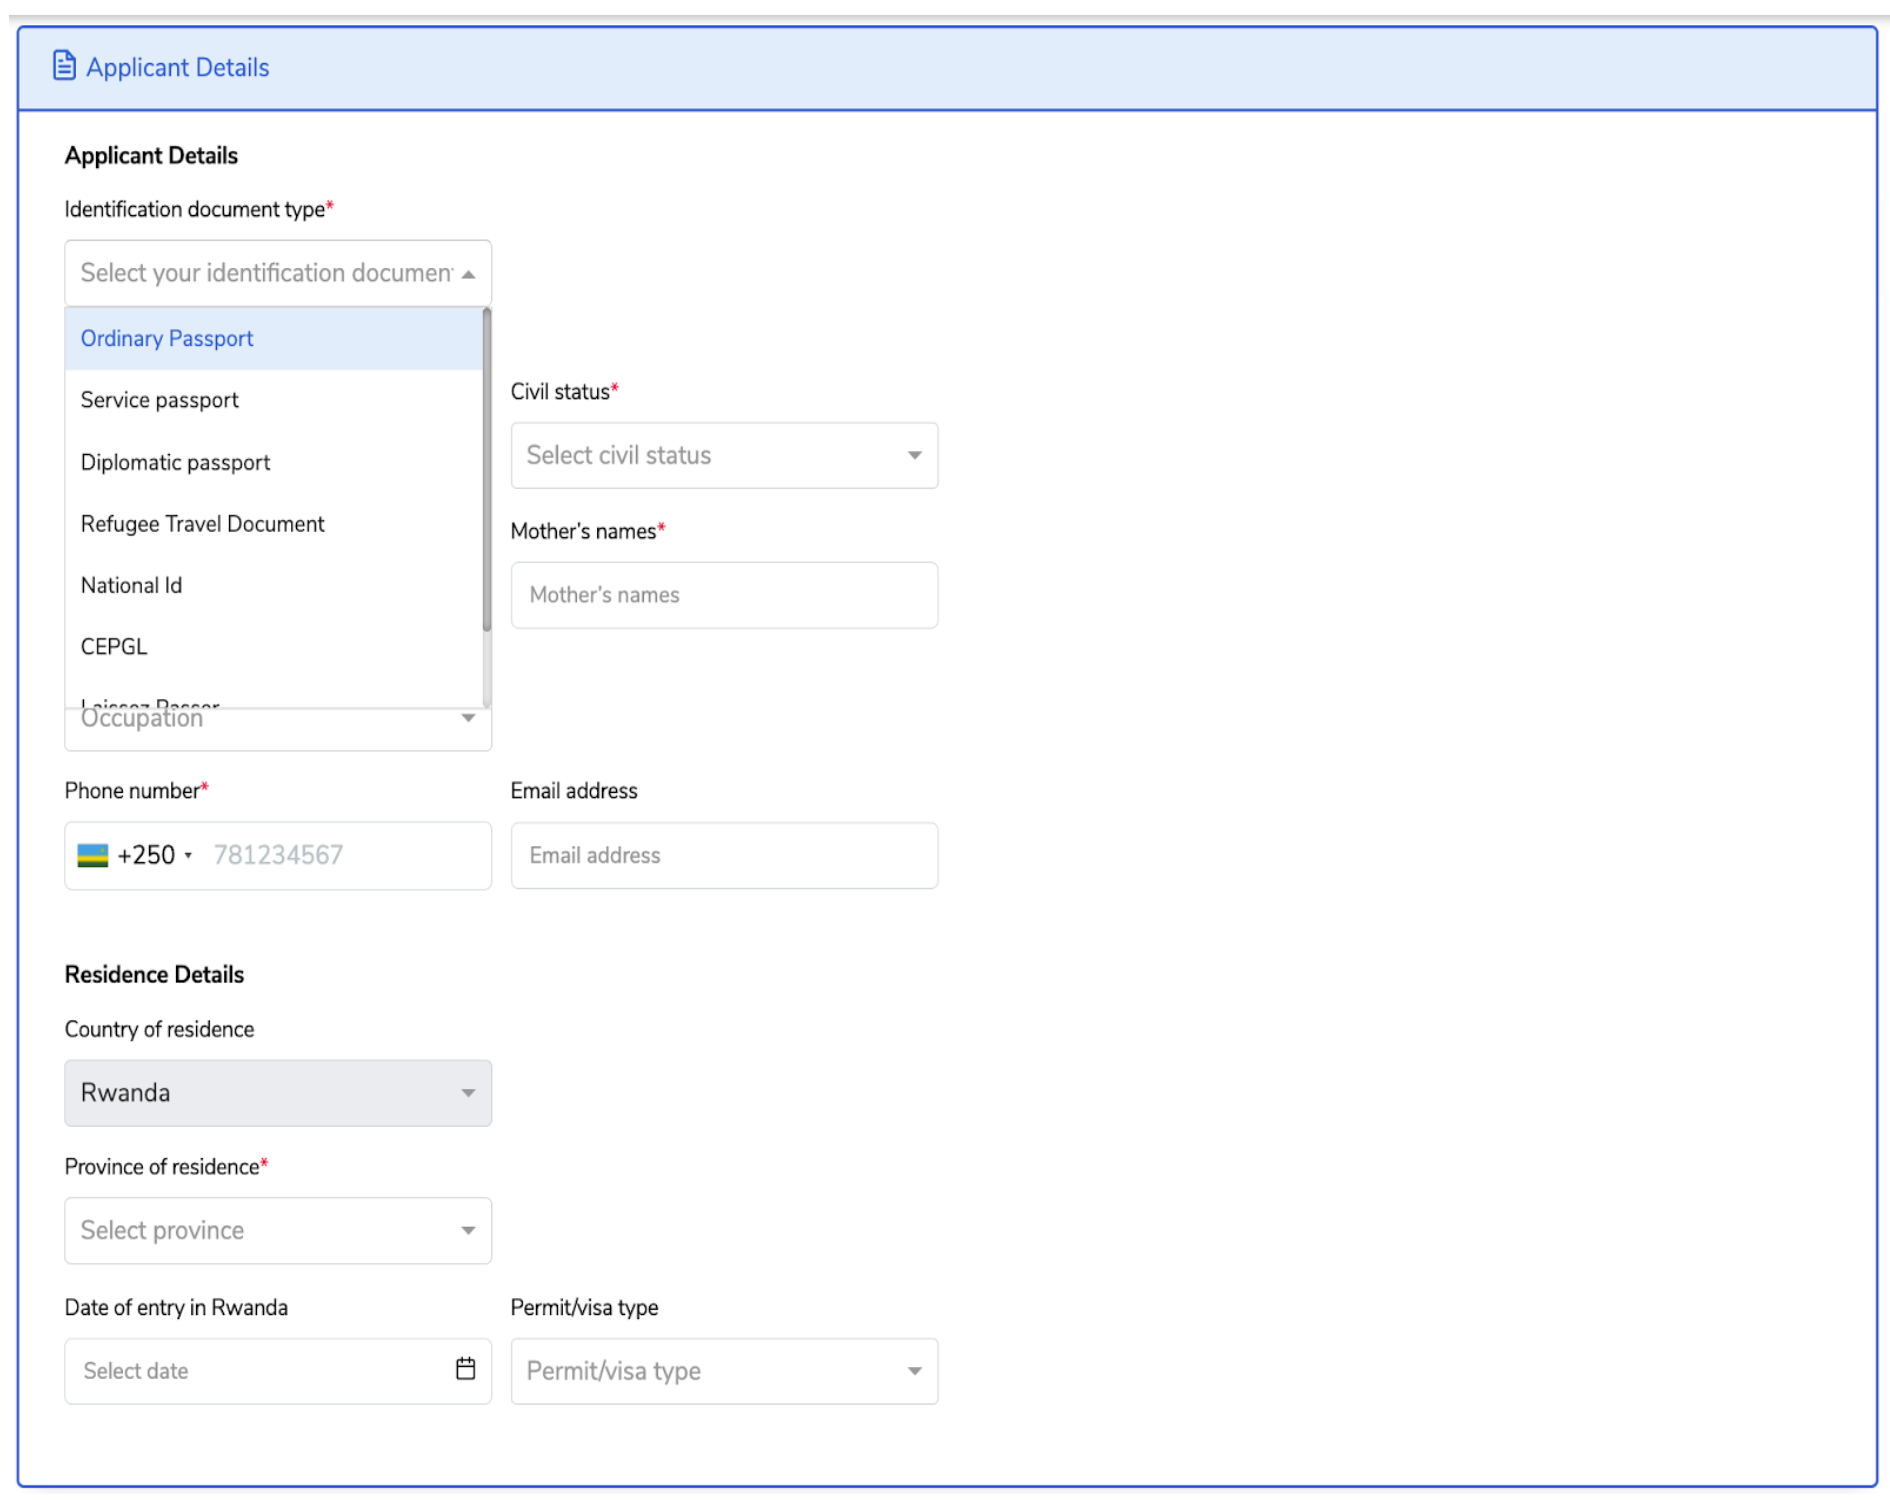
Task: Click the document type list scrollbar
Action: [487, 470]
